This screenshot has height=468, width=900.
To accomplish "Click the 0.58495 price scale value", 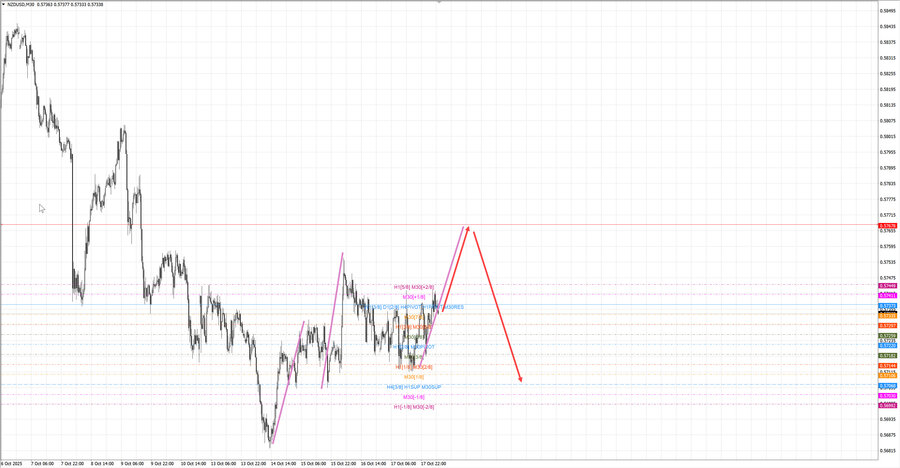I will click(888, 10).
